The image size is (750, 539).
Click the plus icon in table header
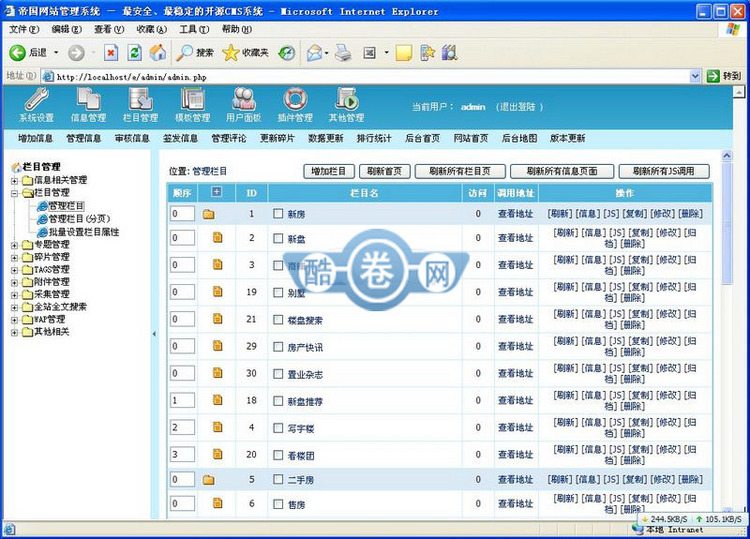217,192
